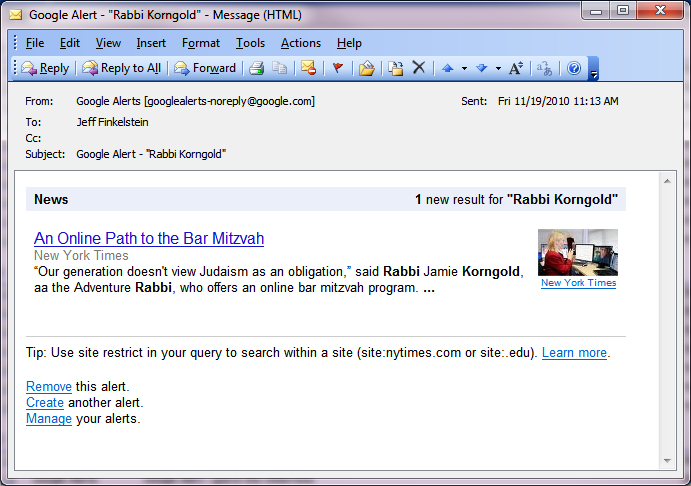
Task: Open Help with the question mark icon
Action: coord(574,68)
